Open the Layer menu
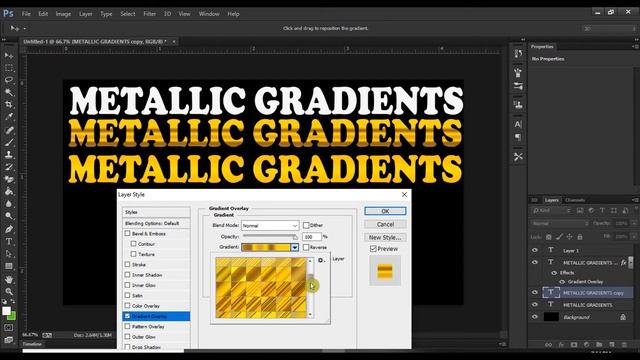The height and width of the screenshot is (360, 640). [x=86, y=14]
